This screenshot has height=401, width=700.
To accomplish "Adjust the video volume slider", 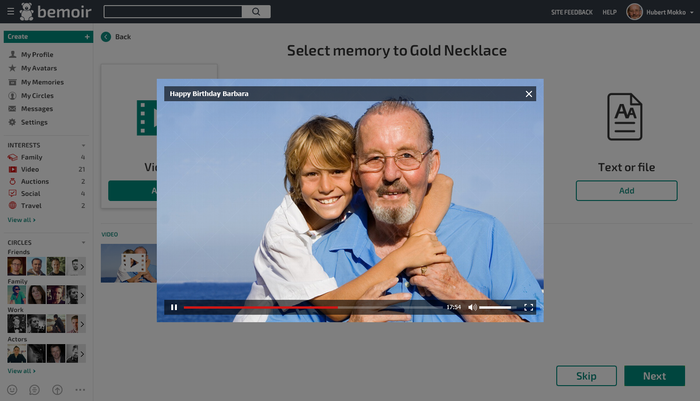I will [x=496, y=307].
